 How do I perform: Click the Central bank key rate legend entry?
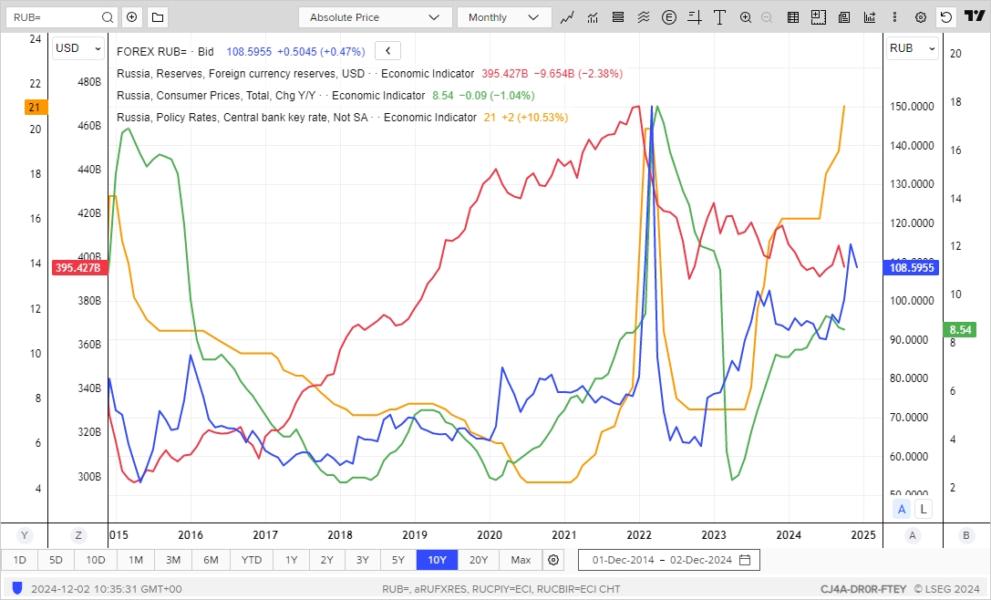click(296, 118)
